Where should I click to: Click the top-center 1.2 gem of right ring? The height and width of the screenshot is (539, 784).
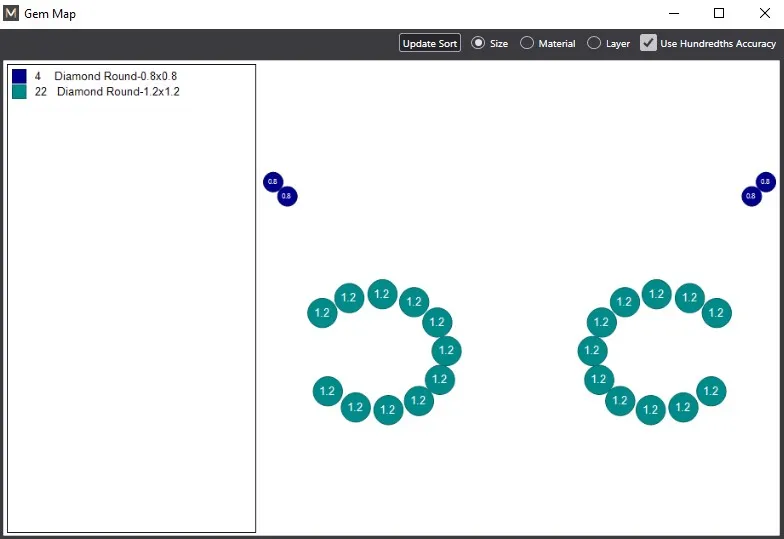coord(656,294)
